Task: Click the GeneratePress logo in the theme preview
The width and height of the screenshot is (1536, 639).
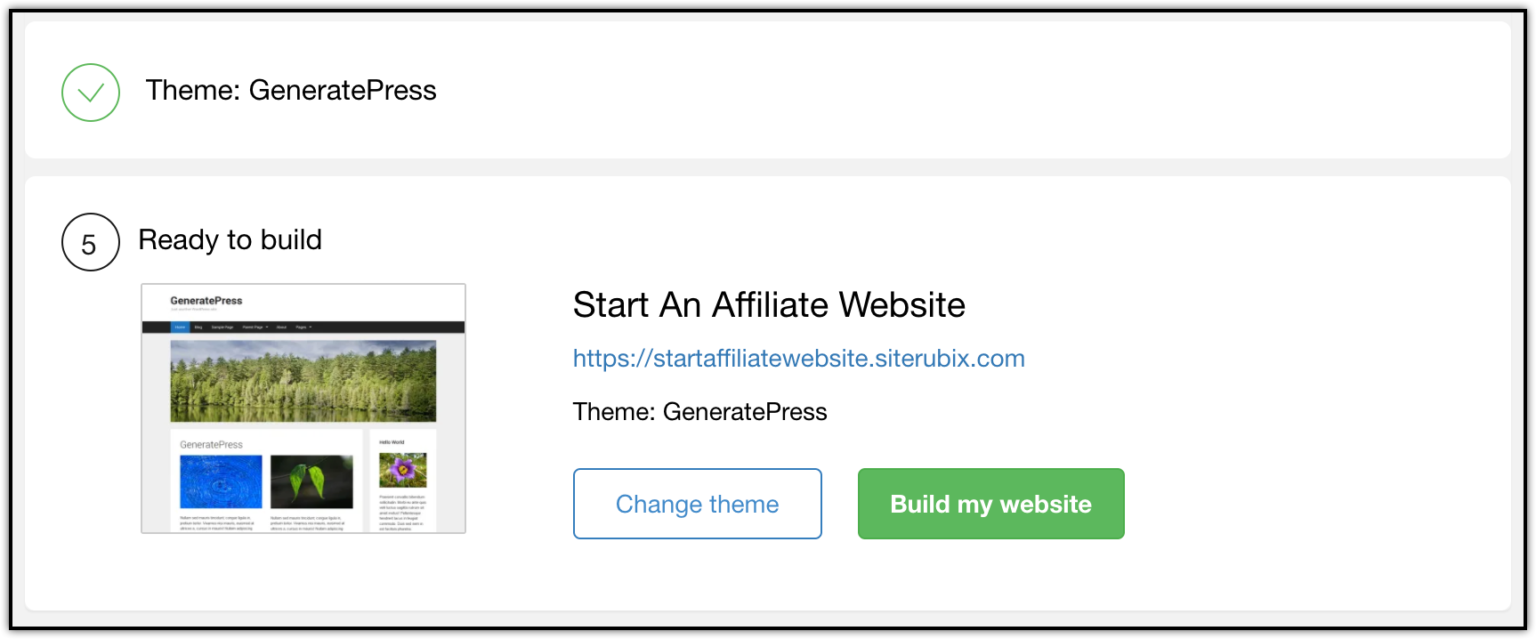Action: pos(206,300)
